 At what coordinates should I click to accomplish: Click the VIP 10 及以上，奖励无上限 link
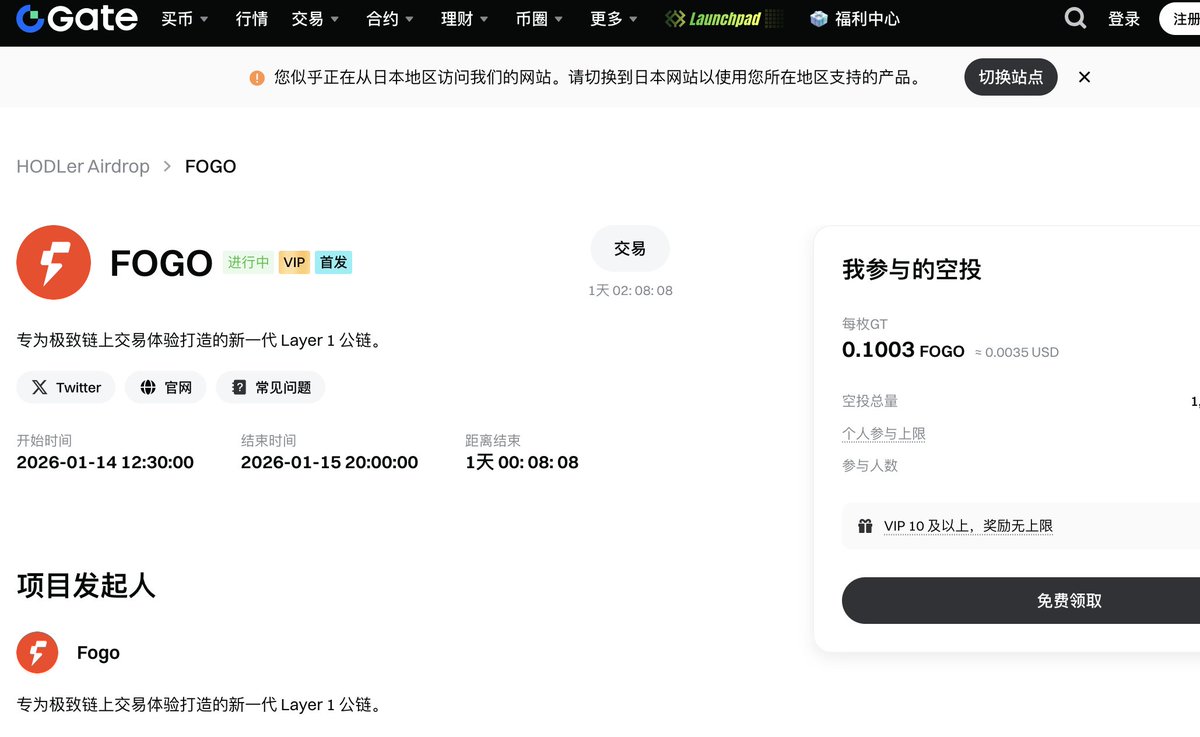(x=968, y=526)
